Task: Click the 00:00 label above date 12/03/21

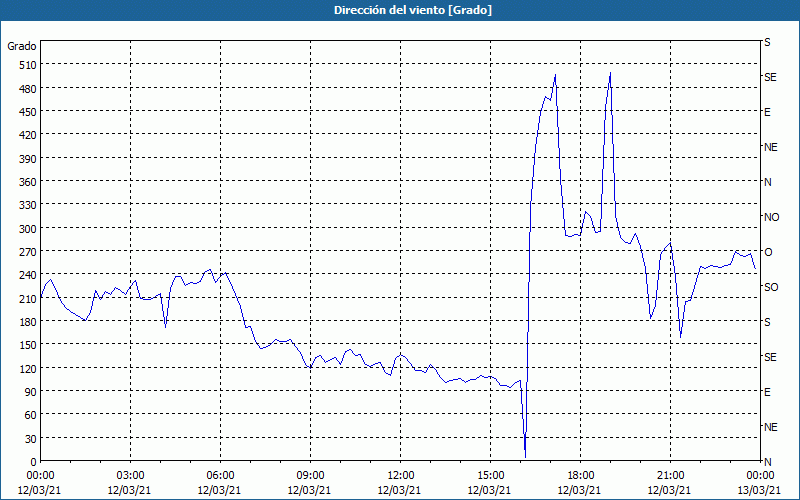Action: coord(41,476)
